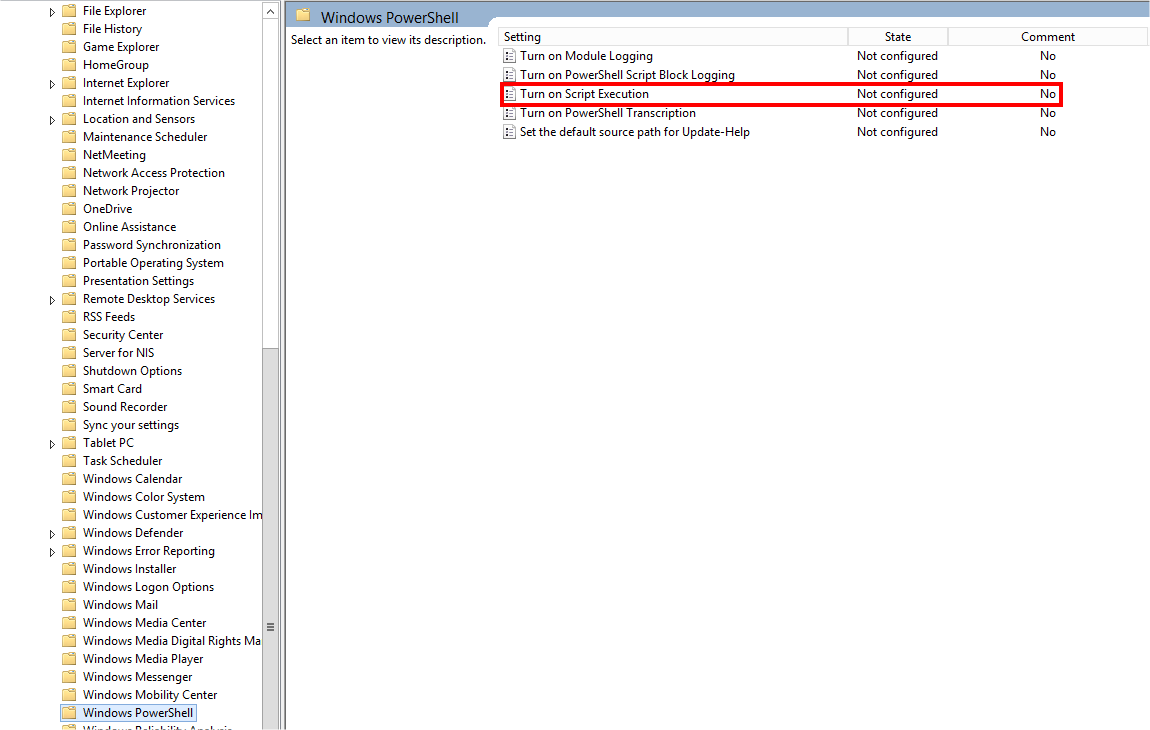
Task: Select Windows Media Center in tree
Action: pos(144,623)
